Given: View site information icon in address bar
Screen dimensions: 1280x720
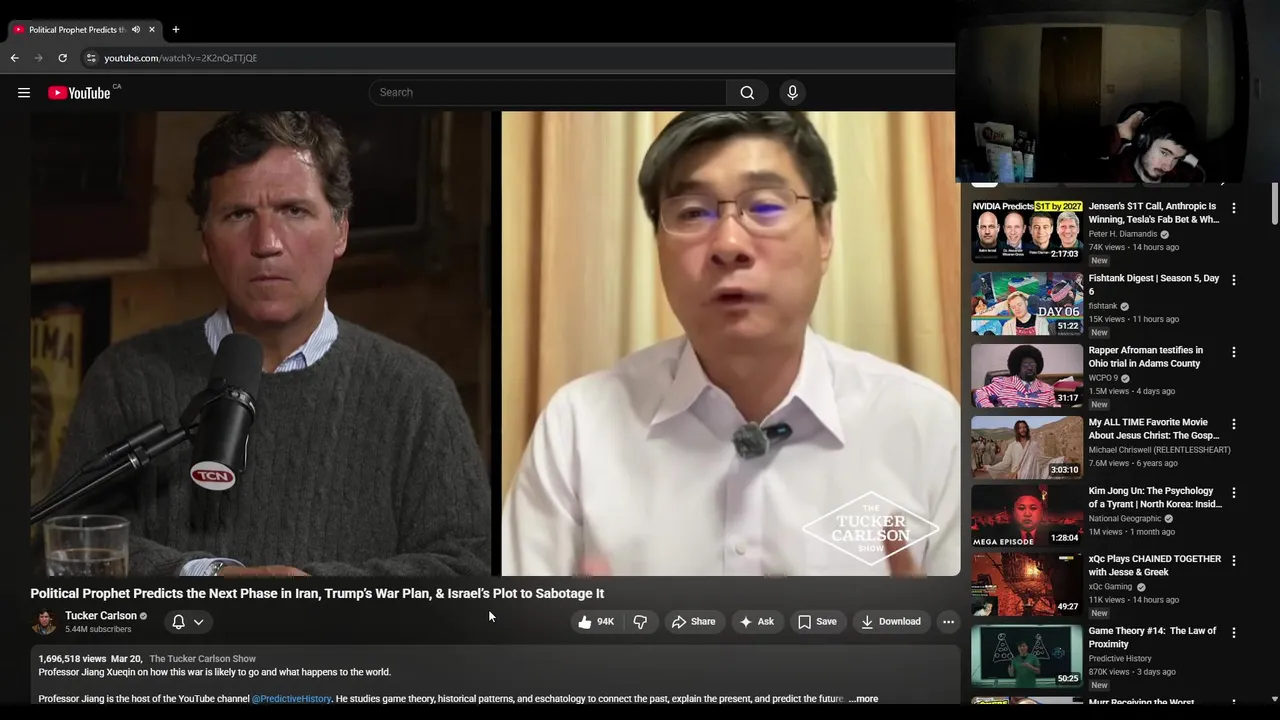Looking at the screenshot, I should (91, 58).
